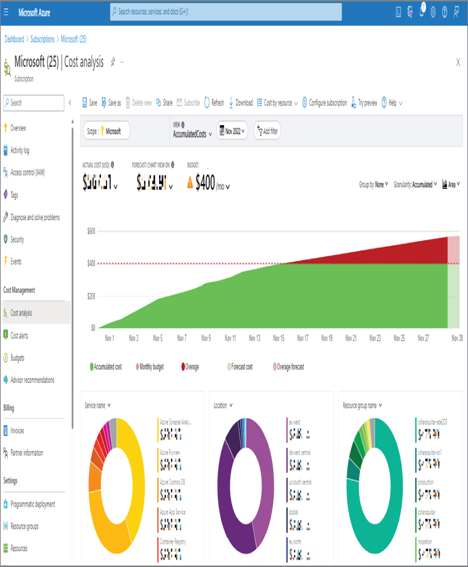468x567 pixels.
Task: Click the Microsoft (25) breadcrumb link
Action: pos(73,39)
